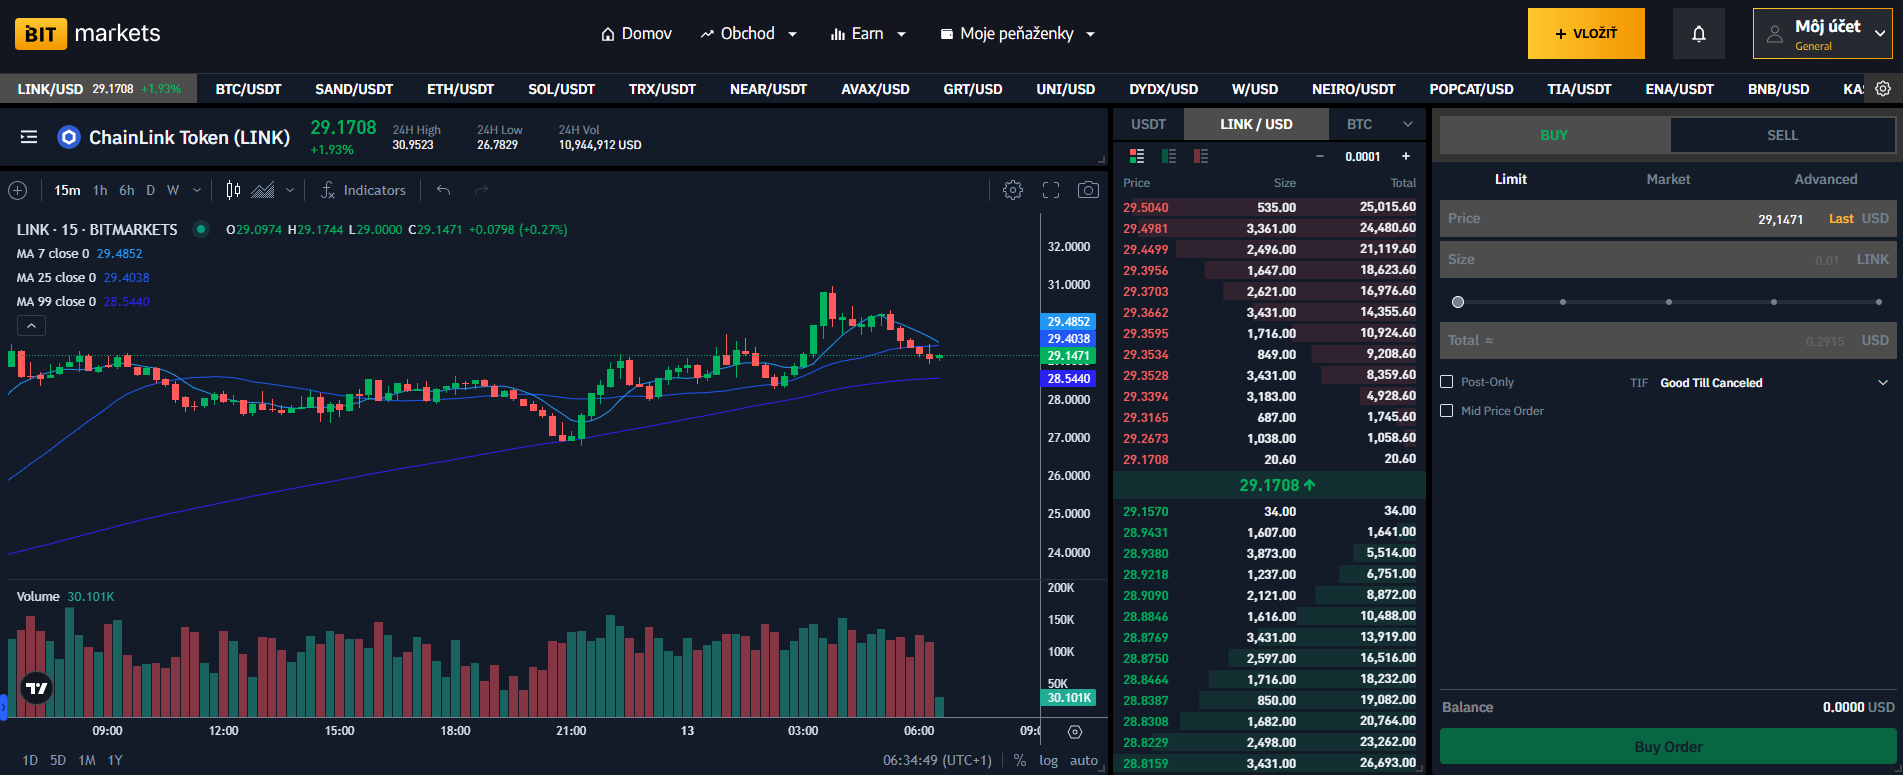The width and height of the screenshot is (1903, 775).
Task: Enter fullscreen chart mode
Action: tap(1050, 190)
